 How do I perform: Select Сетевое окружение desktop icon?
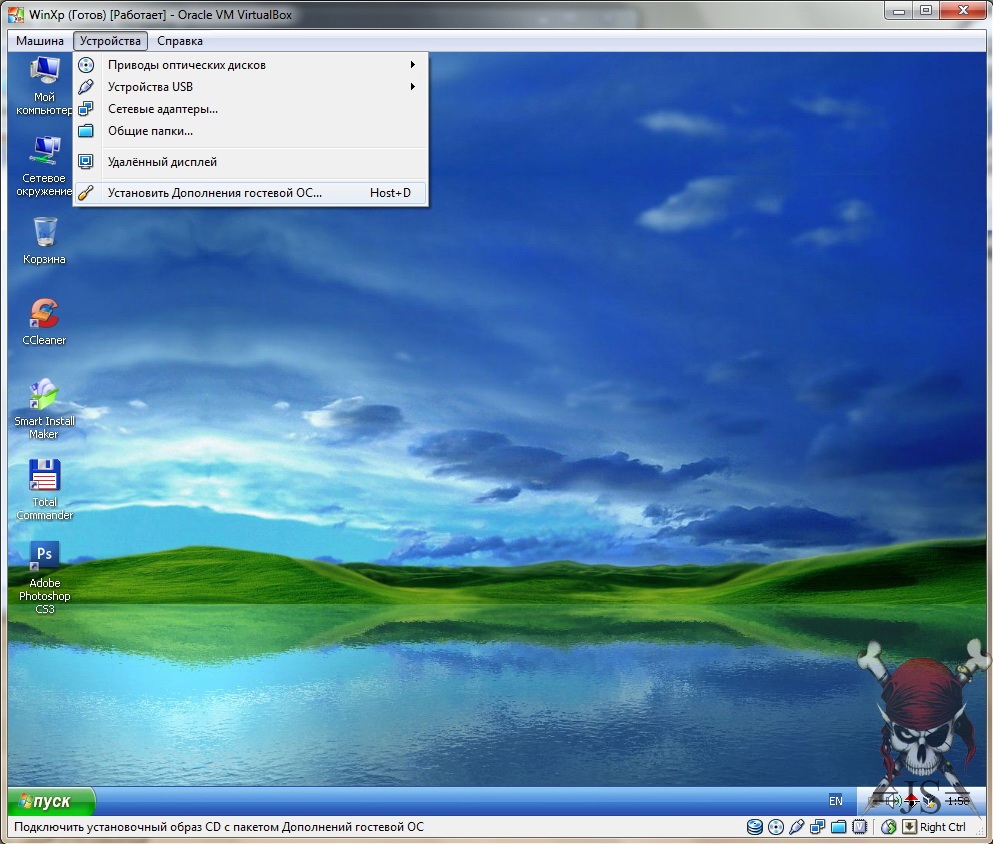(x=44, y=167)
